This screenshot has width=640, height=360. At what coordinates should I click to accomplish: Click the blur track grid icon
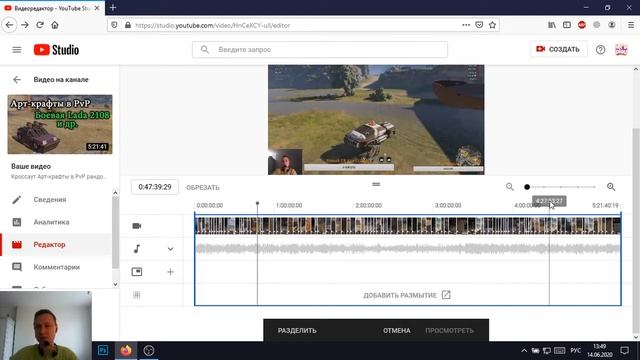137,295
